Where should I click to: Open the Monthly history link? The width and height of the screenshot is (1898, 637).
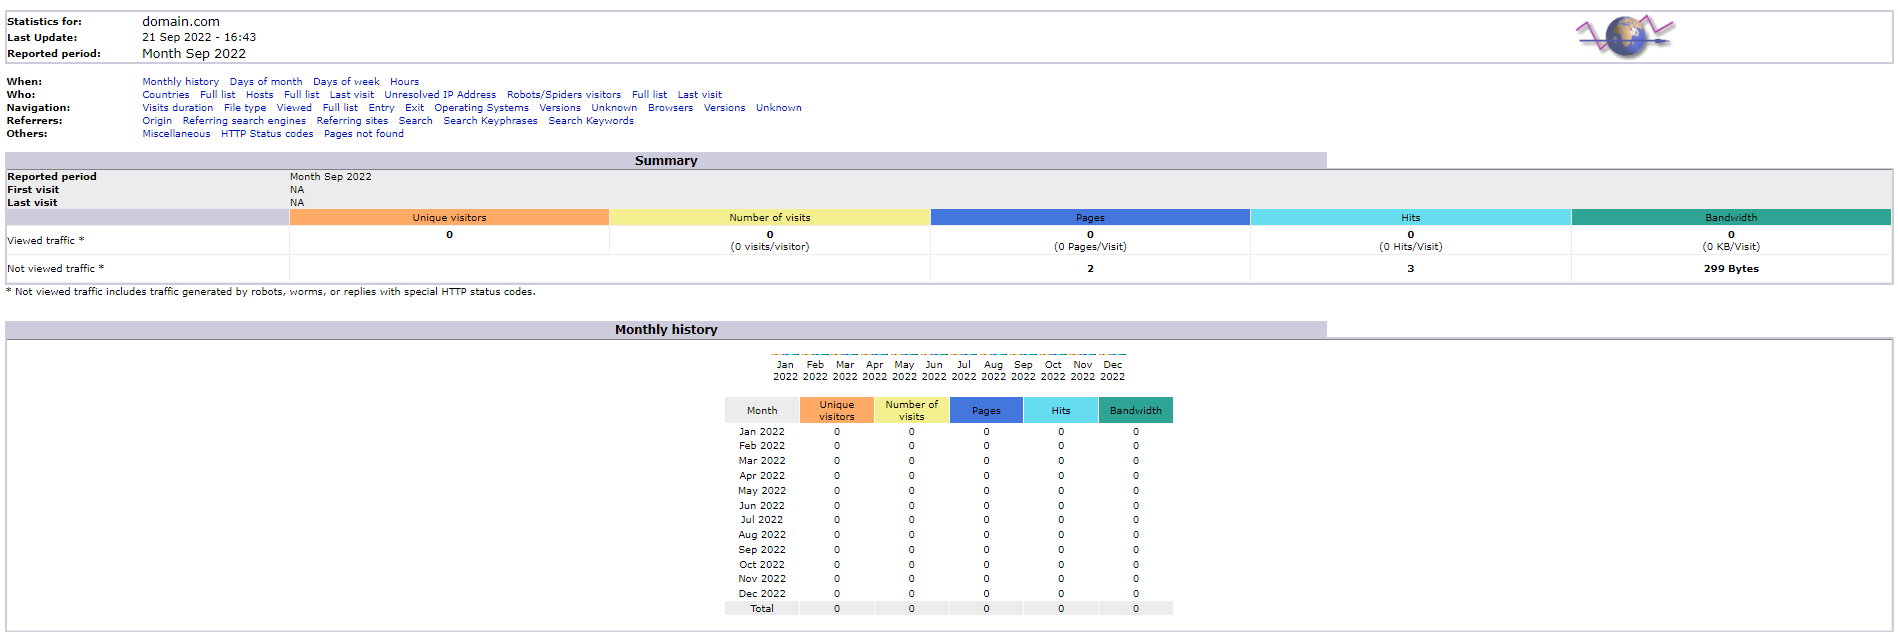click(180, 82)
